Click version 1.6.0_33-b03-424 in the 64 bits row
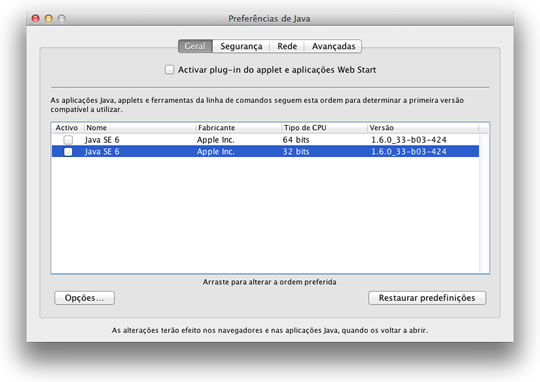540x382 pixels. [x=409, y=140]
